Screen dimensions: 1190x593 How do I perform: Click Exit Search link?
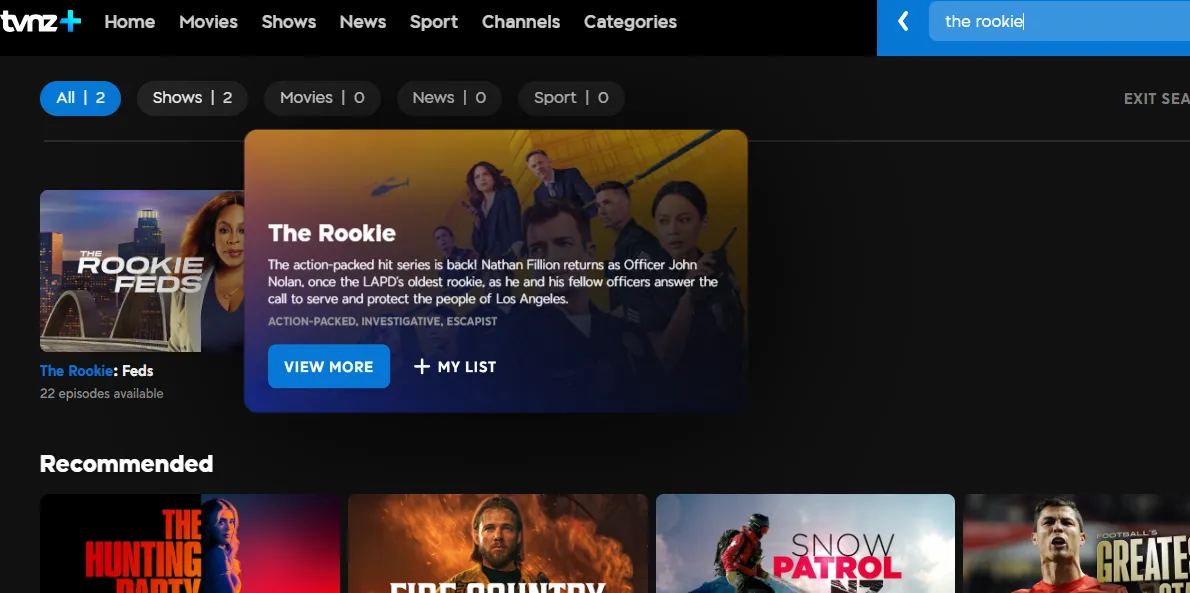[x=1156, y=99]
